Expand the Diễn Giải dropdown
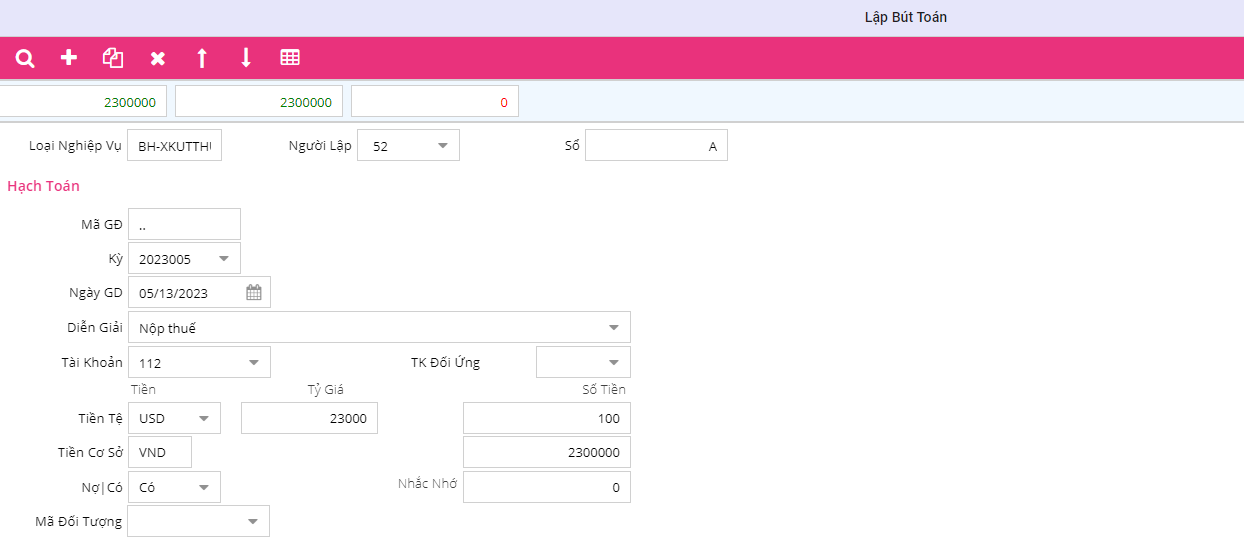The height and width of the screenshot is (548, 1244). tap(613, 328)
